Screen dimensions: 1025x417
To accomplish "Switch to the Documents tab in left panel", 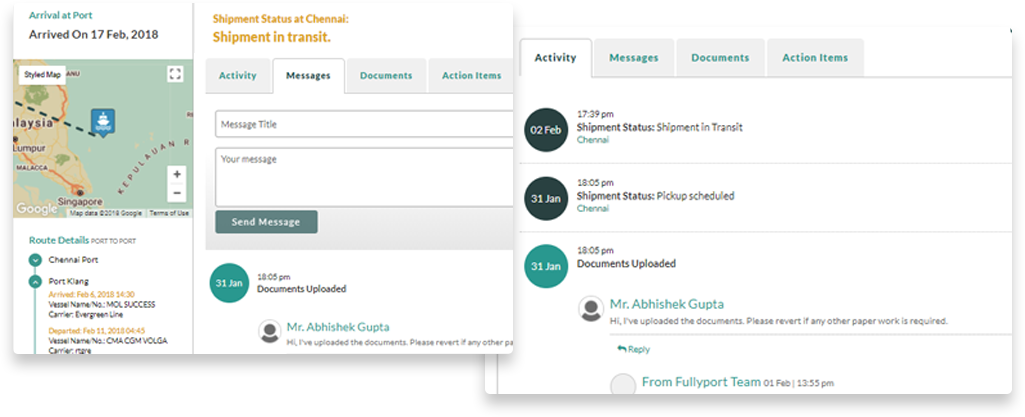I will [386, 76].
